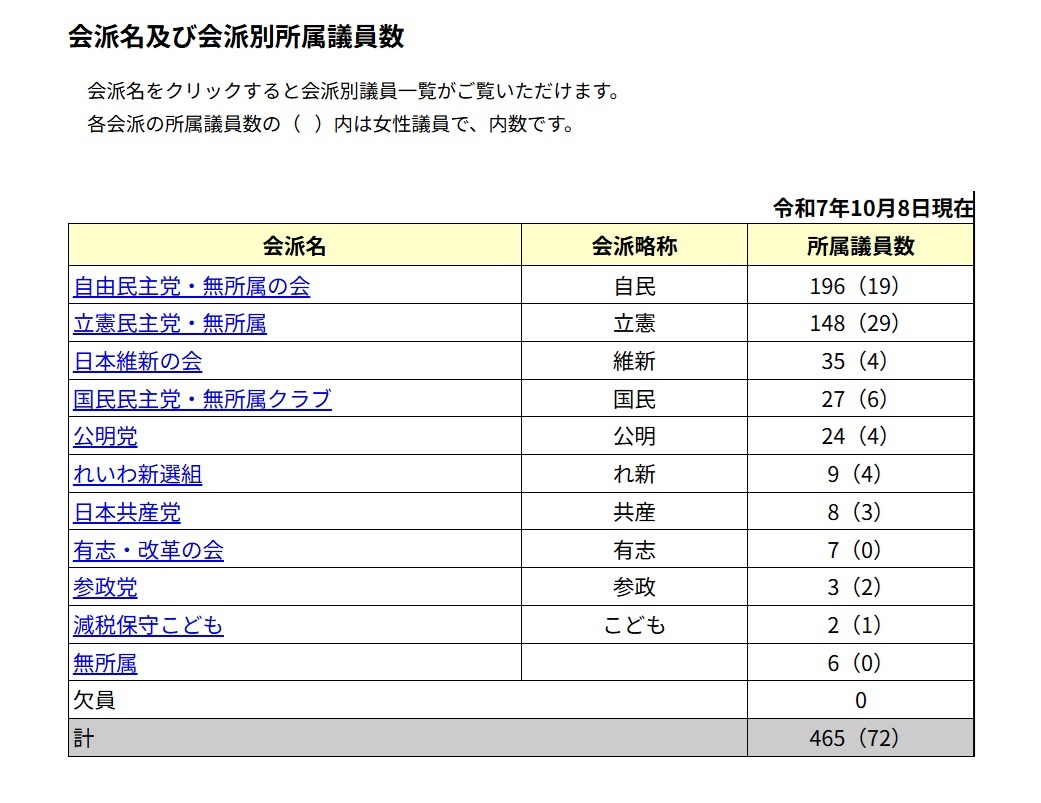Screen dimensions: 1041x803
Task: Select the abbreviation cell 公明
Action: pyautogui.click(x=635, y=437)
